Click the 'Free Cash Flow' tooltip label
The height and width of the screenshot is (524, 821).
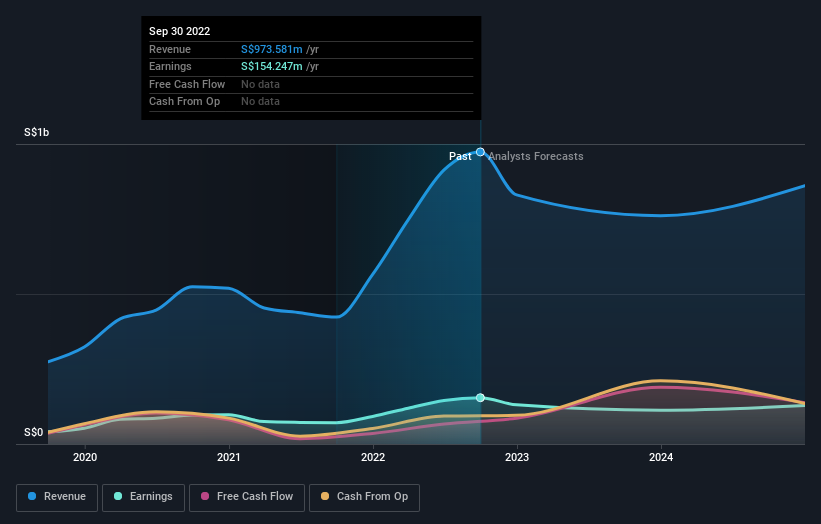[x=187, y=84]
